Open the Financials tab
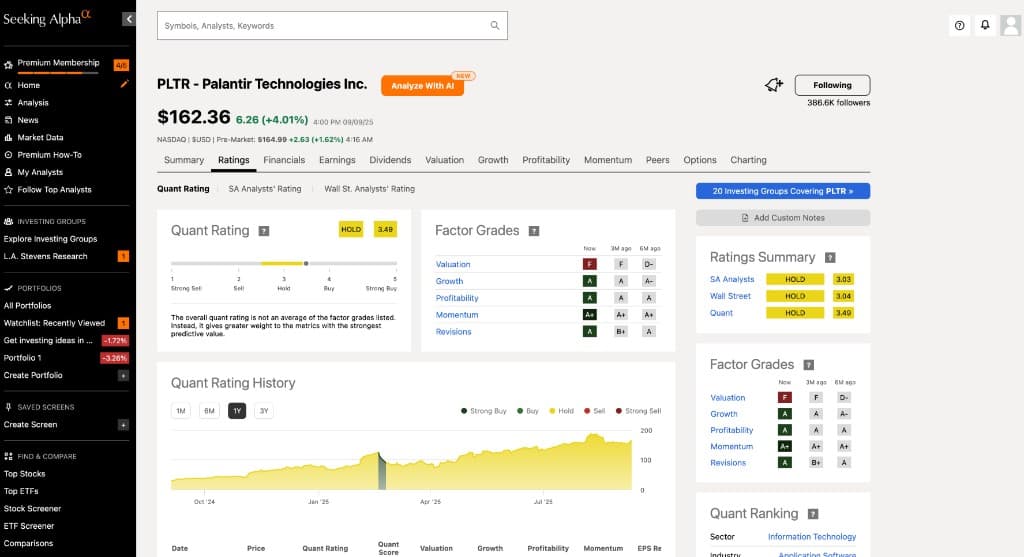The width and height of the screenshot is (1024, 557). click(x=284, y=160)
